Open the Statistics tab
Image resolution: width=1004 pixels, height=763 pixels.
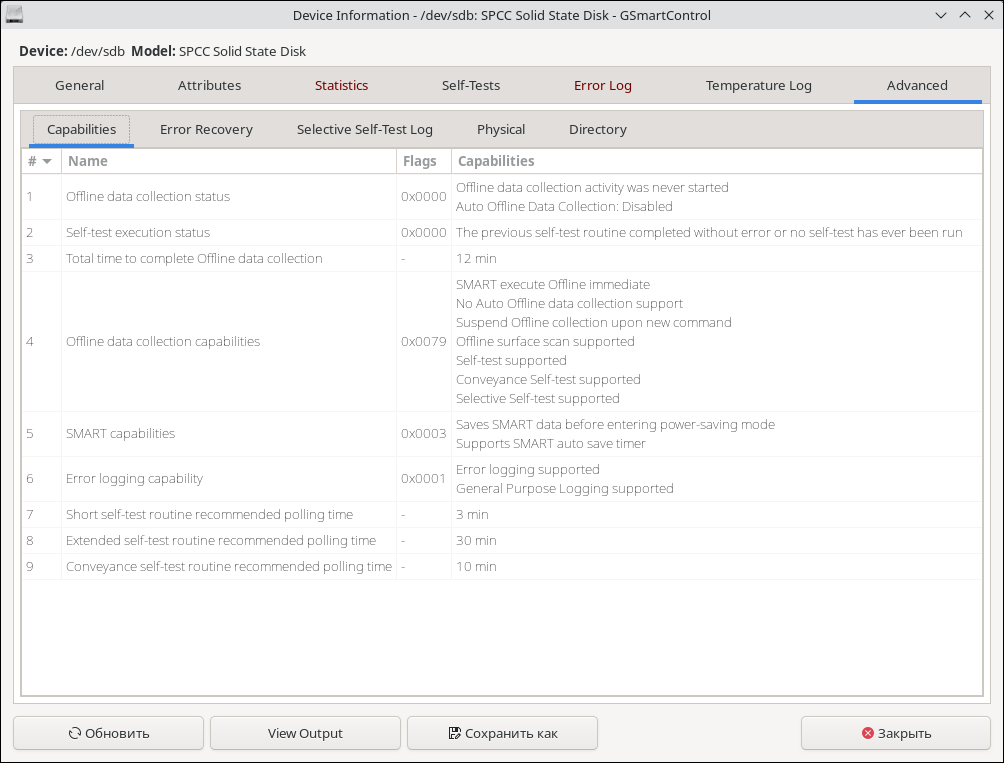coord(341,86)
